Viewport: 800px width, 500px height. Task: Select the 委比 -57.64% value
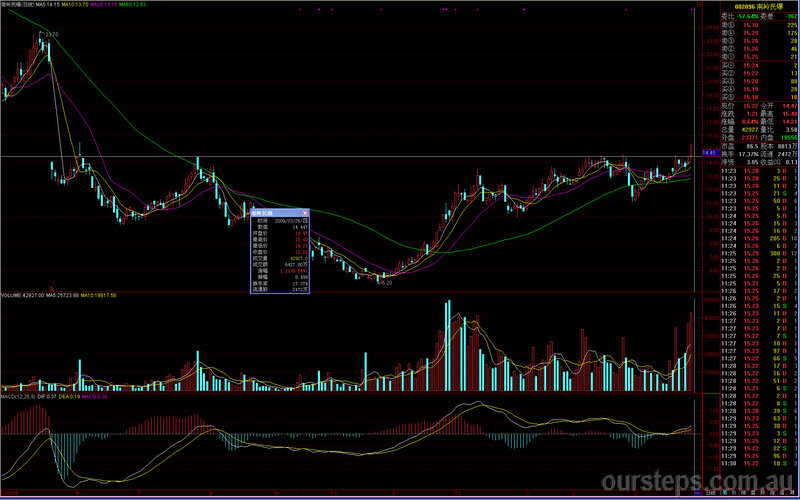[x=747, y=16]
